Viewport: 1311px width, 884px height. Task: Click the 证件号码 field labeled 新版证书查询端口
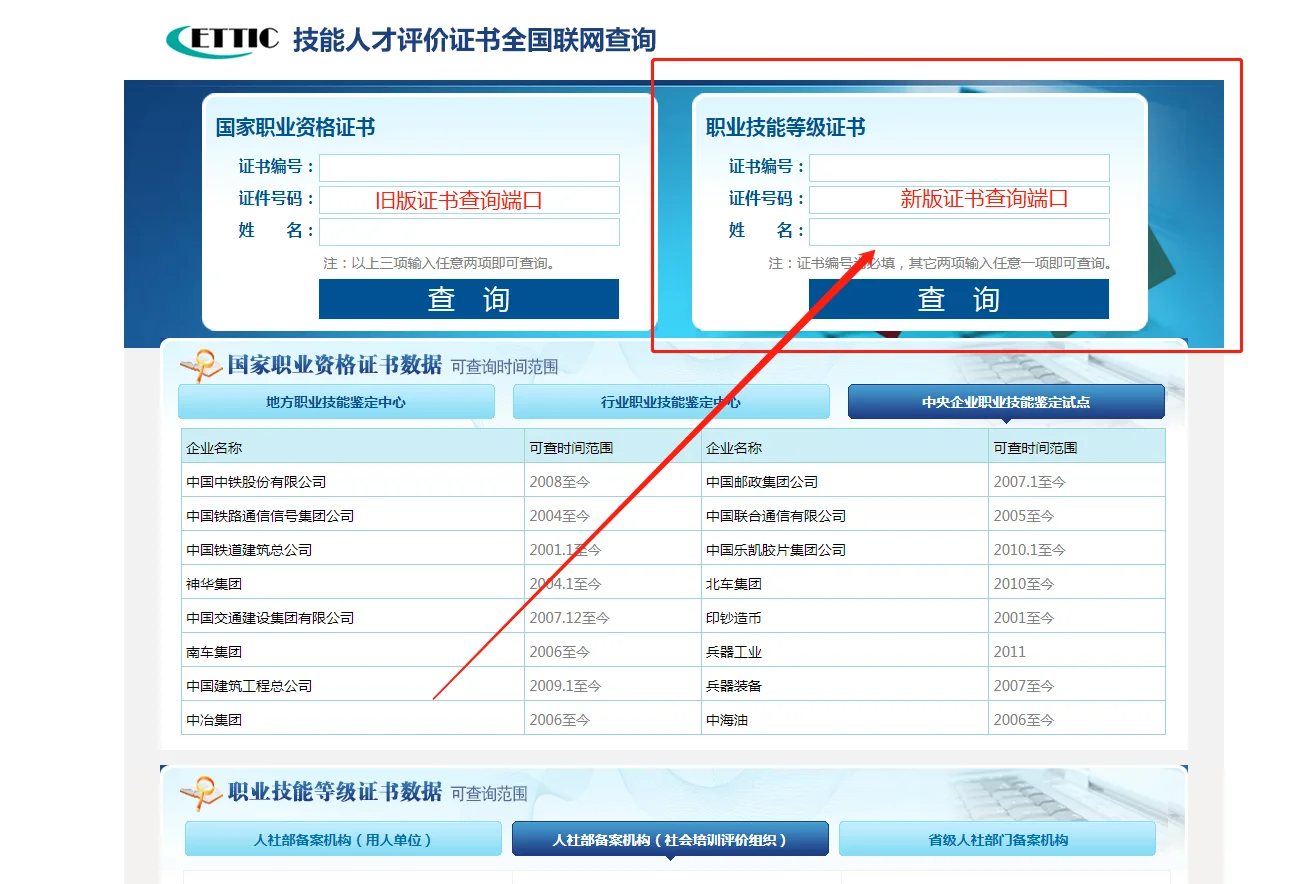click(x=958, y=199)
